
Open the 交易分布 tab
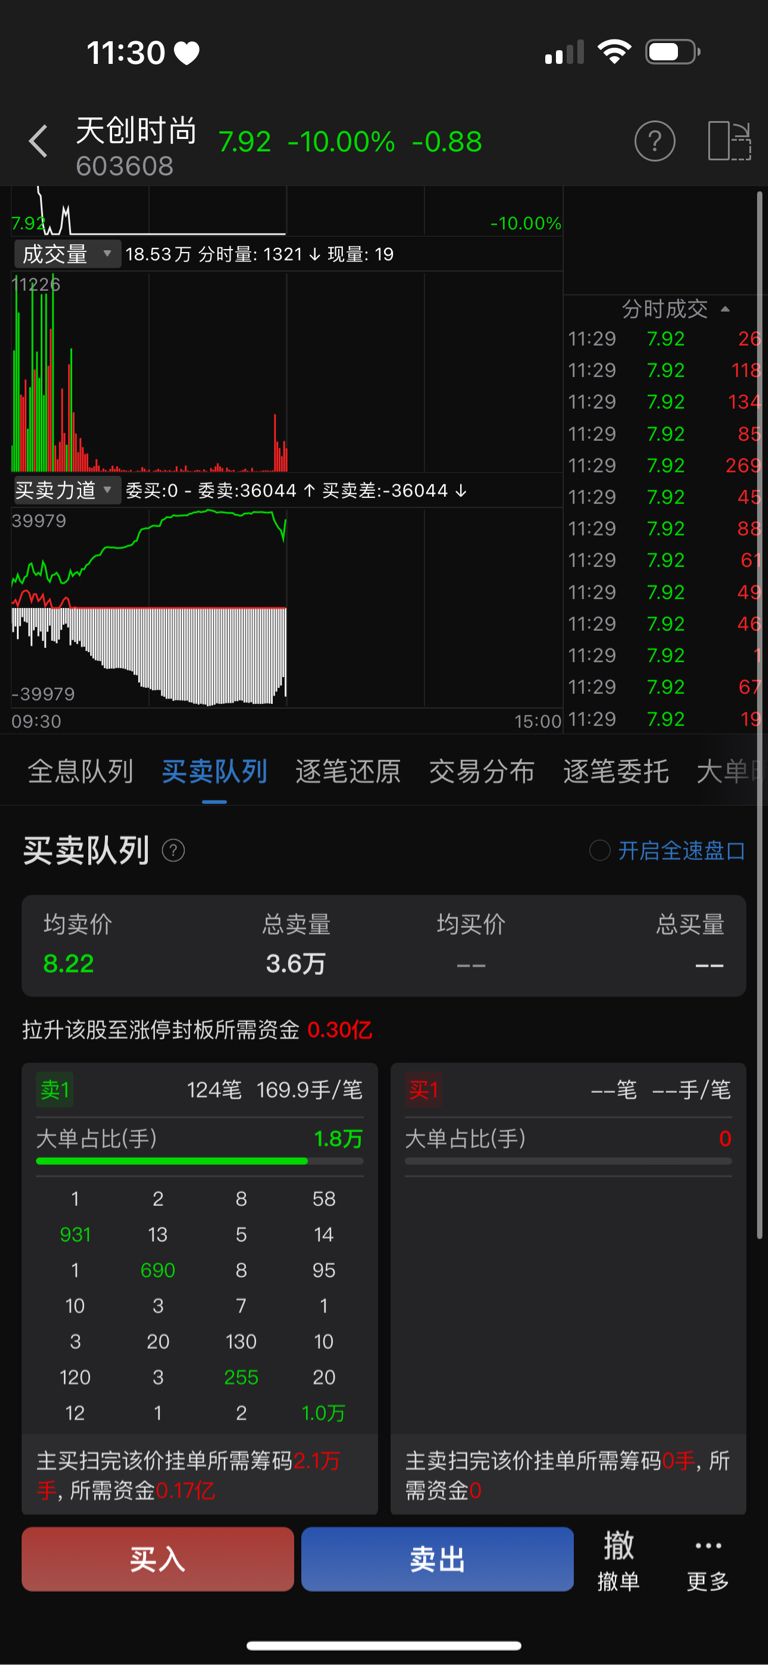tap(482, 771)
